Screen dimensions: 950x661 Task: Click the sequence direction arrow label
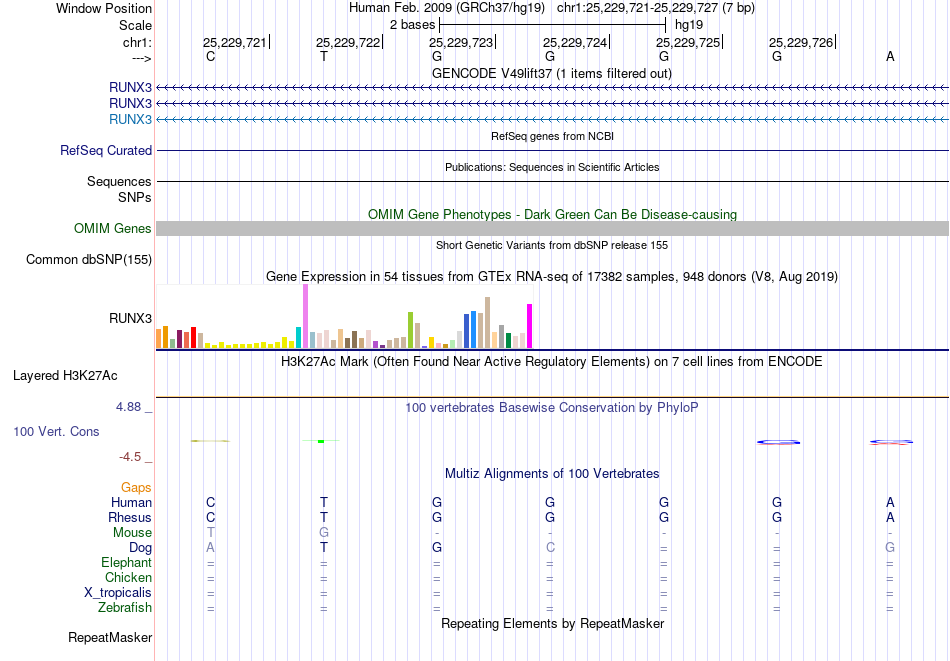(x=141, y=58)
